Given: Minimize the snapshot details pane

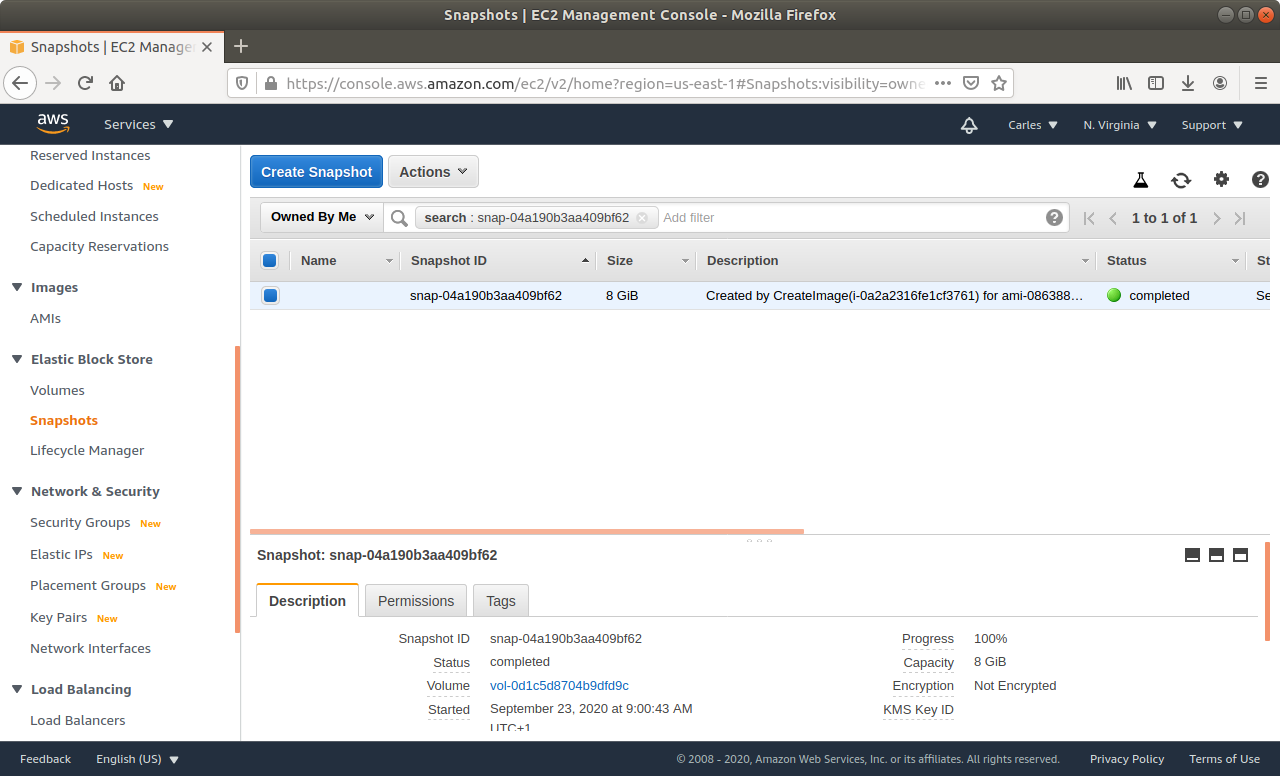Looking at the screenshot, I should 1192,555.
